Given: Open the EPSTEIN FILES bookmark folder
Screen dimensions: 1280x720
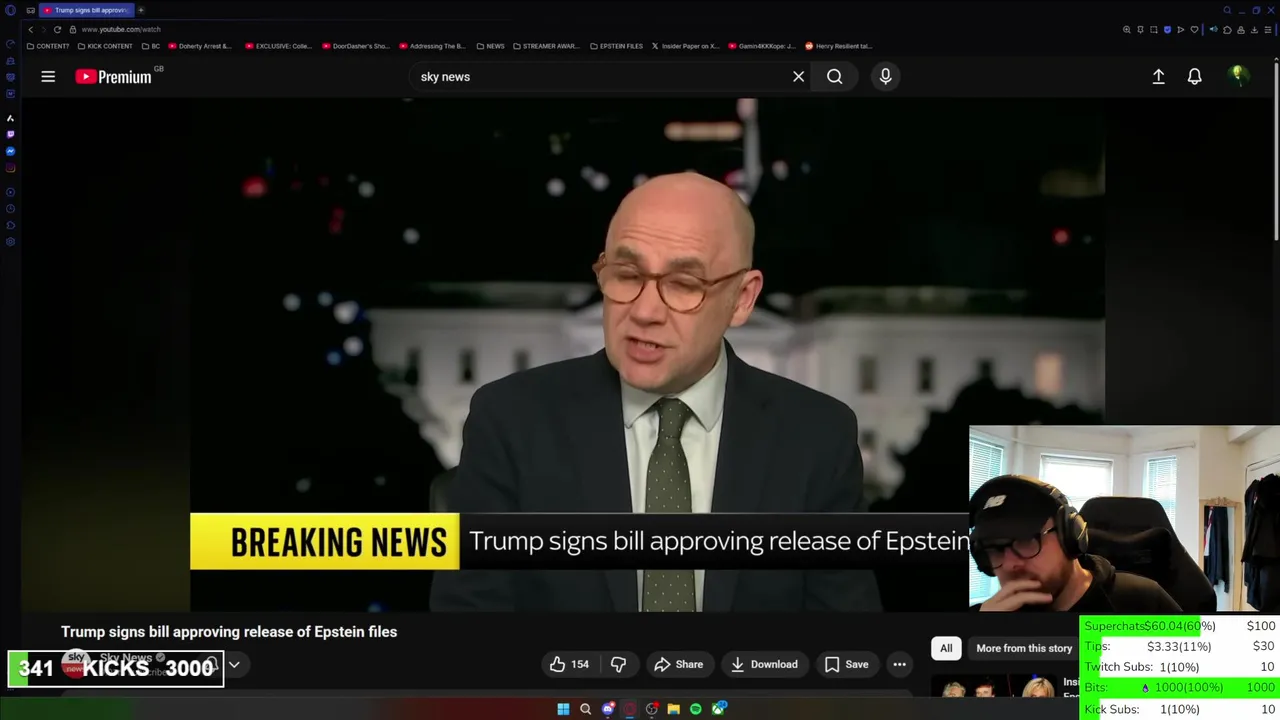Looking at the screenshot, I should 616,46.
